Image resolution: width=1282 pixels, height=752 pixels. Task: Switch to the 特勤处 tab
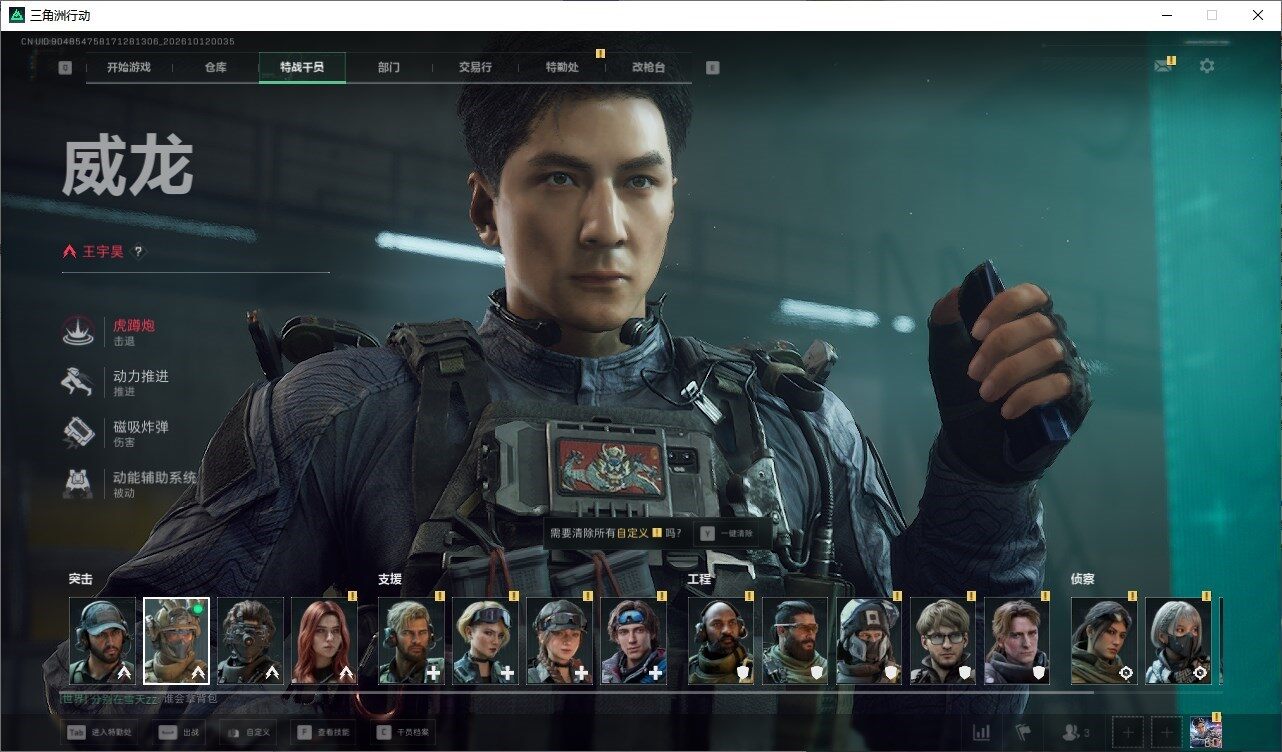tap(562, 68)
